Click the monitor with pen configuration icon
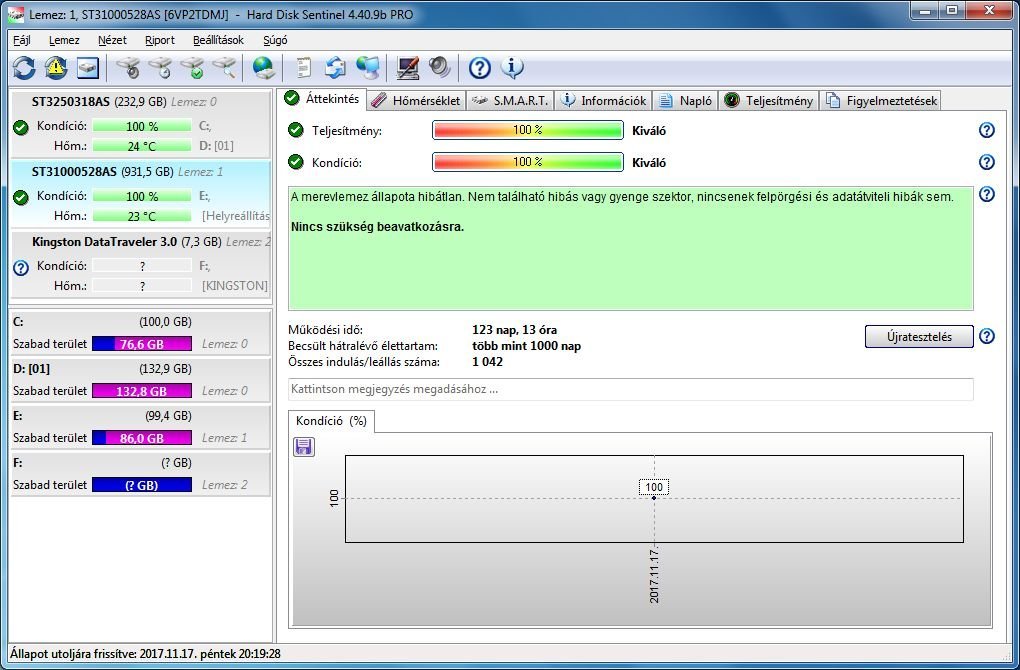The image size is (1020, 670). [408, 68]
